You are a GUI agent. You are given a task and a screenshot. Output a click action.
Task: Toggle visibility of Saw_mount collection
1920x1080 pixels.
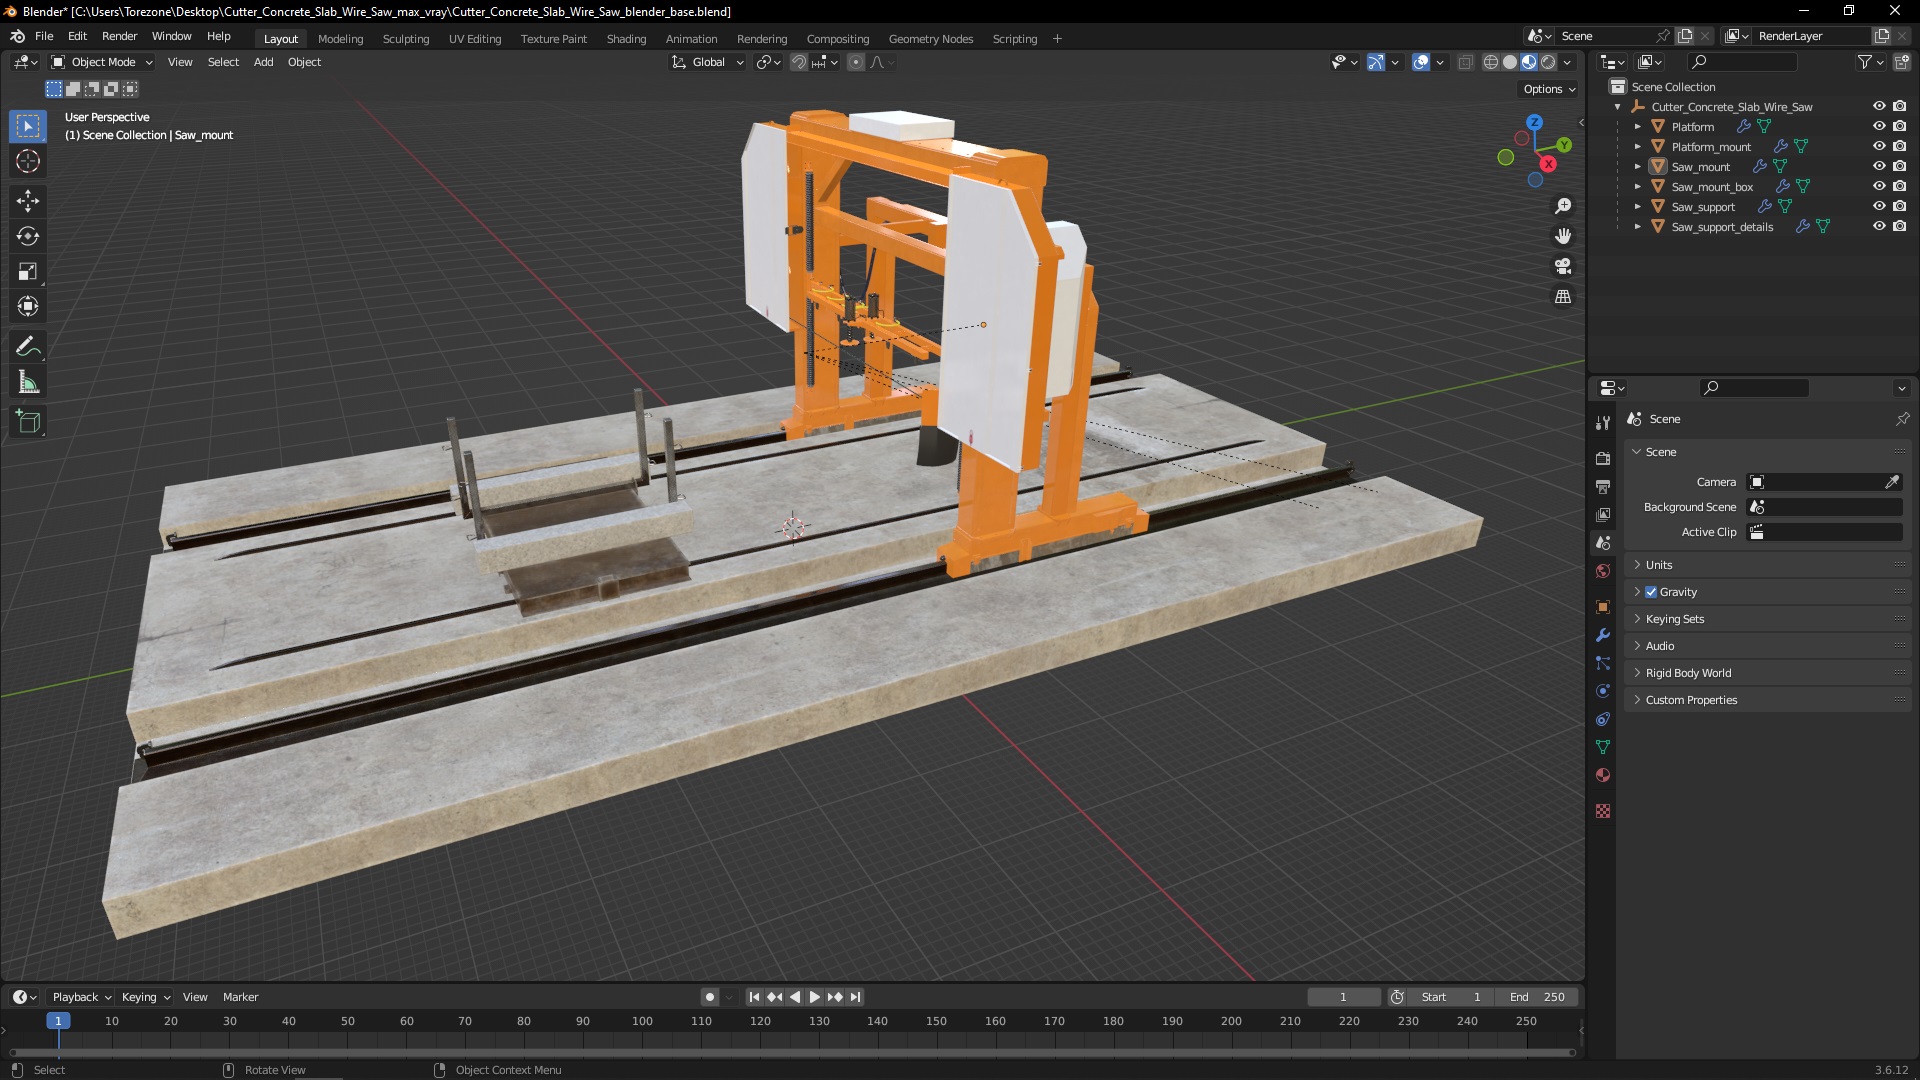coord(1878,166)
